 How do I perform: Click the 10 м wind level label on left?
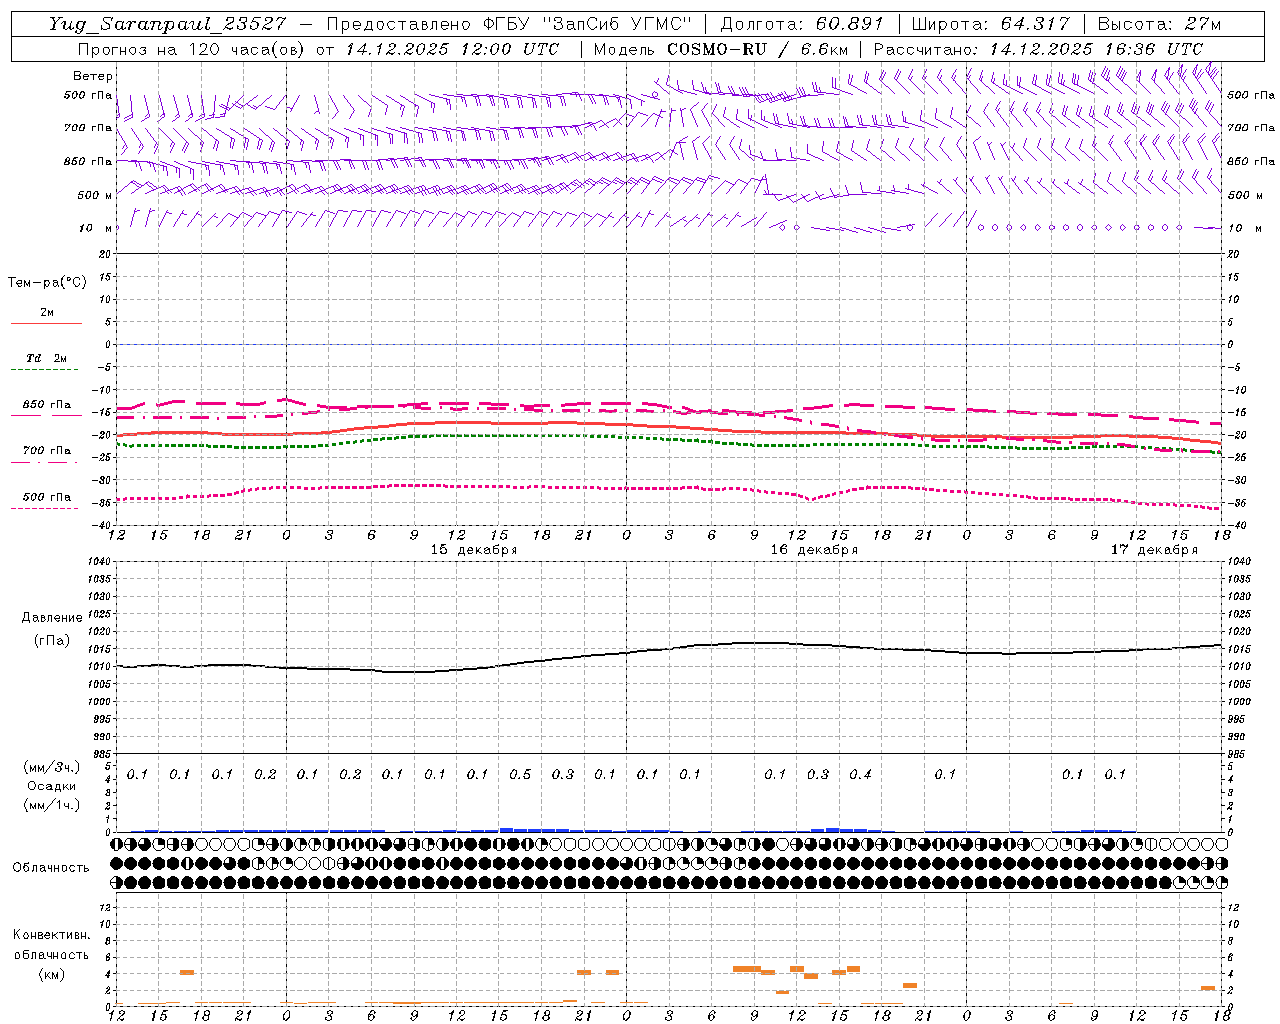pos(95,229)
